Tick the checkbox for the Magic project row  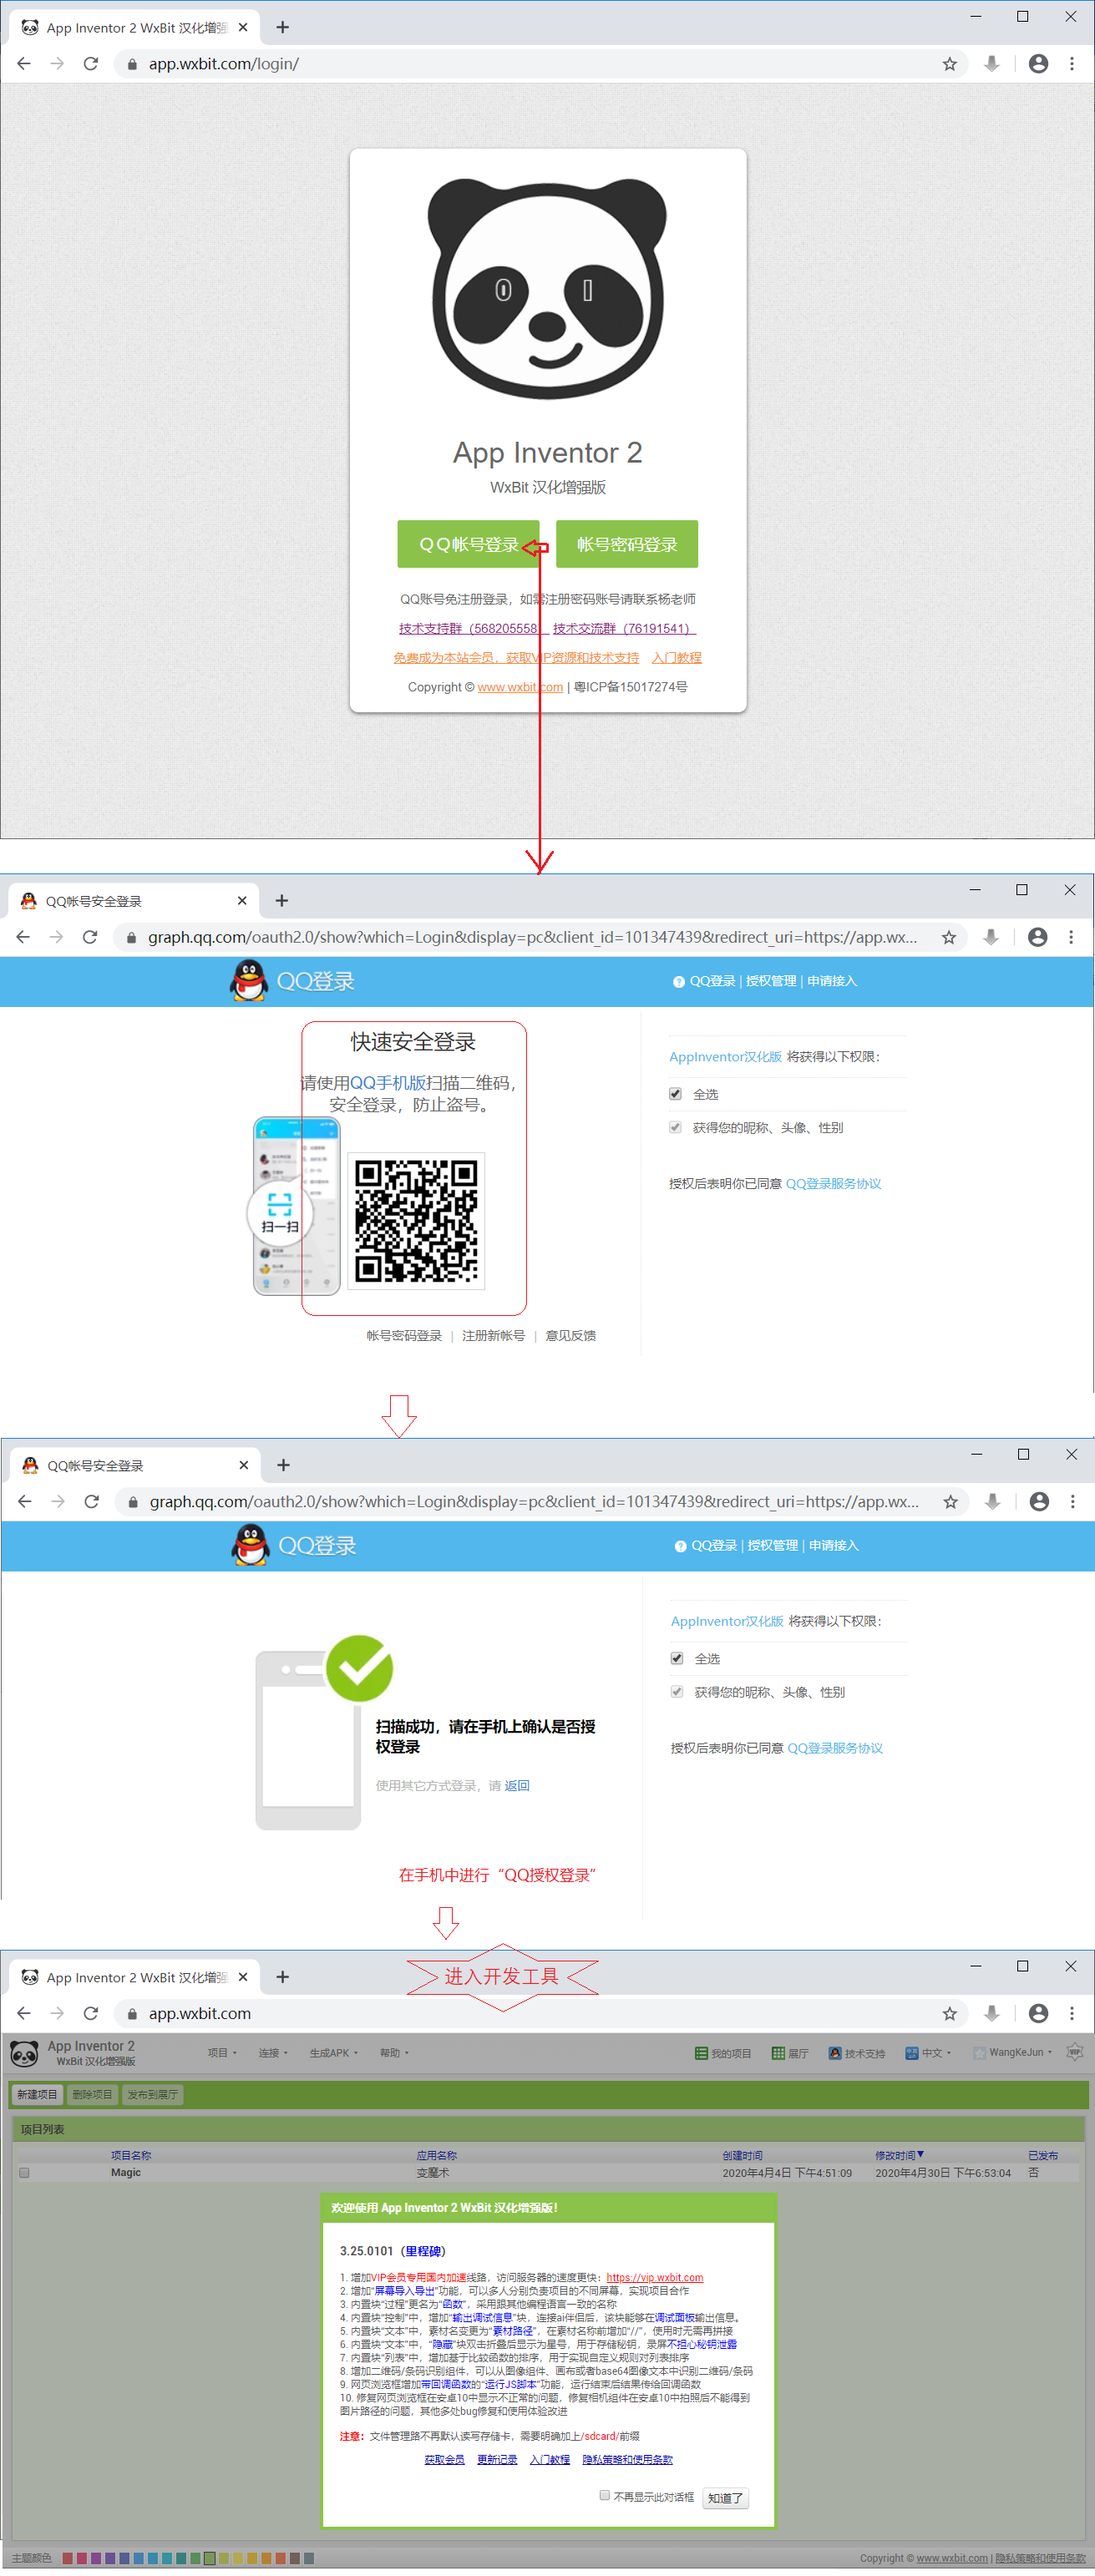click(x=24, y=2173)
